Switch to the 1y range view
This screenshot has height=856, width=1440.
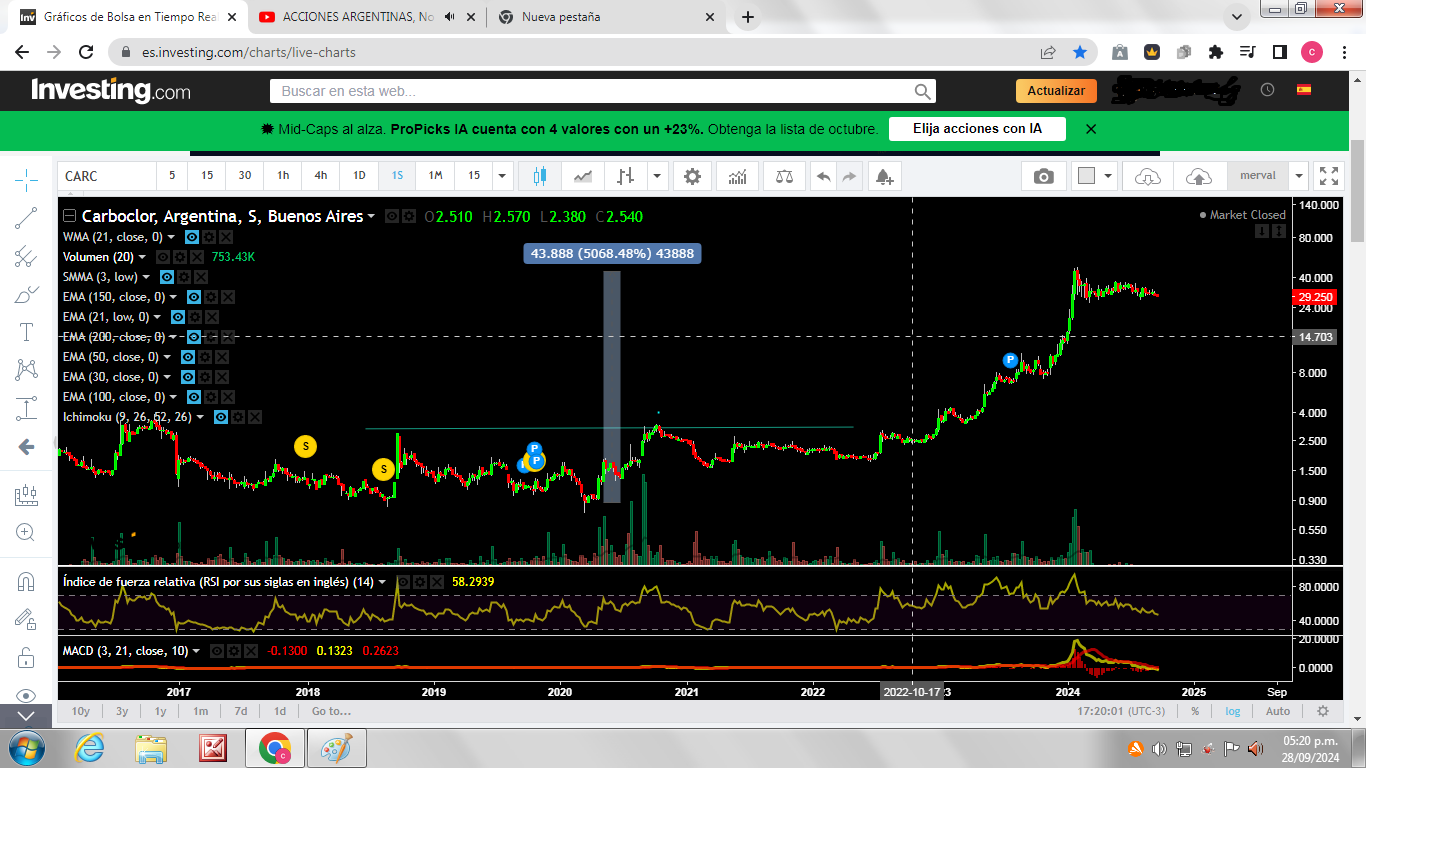click(x=160, y=711)
